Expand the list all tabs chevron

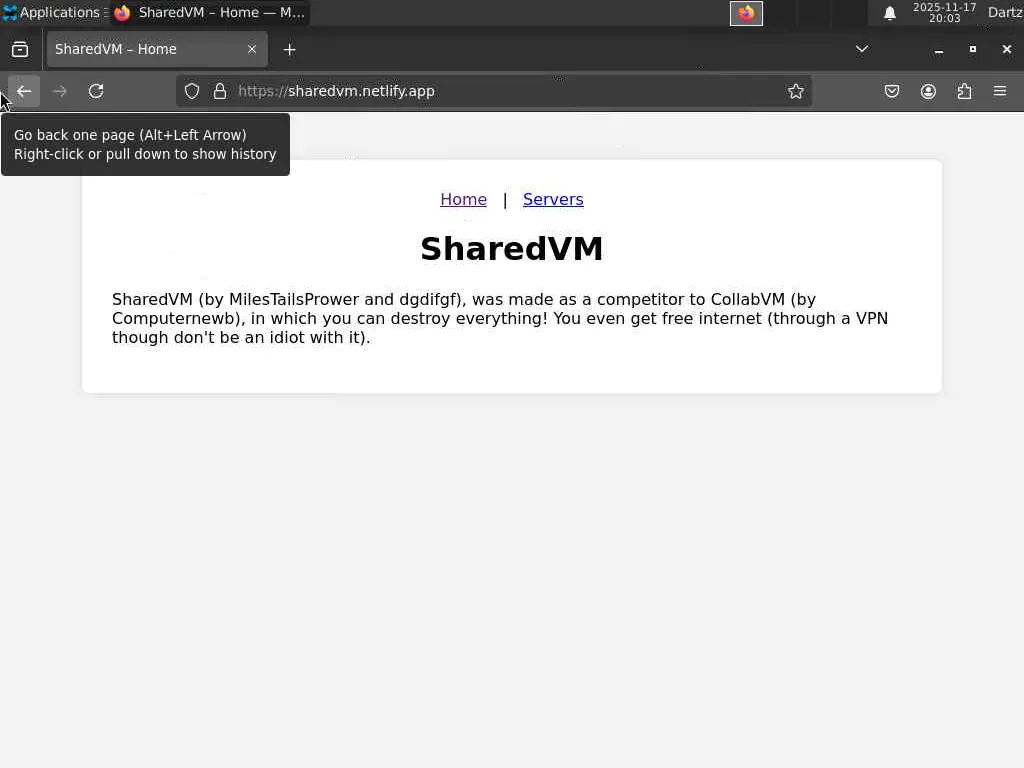[862, 49]
